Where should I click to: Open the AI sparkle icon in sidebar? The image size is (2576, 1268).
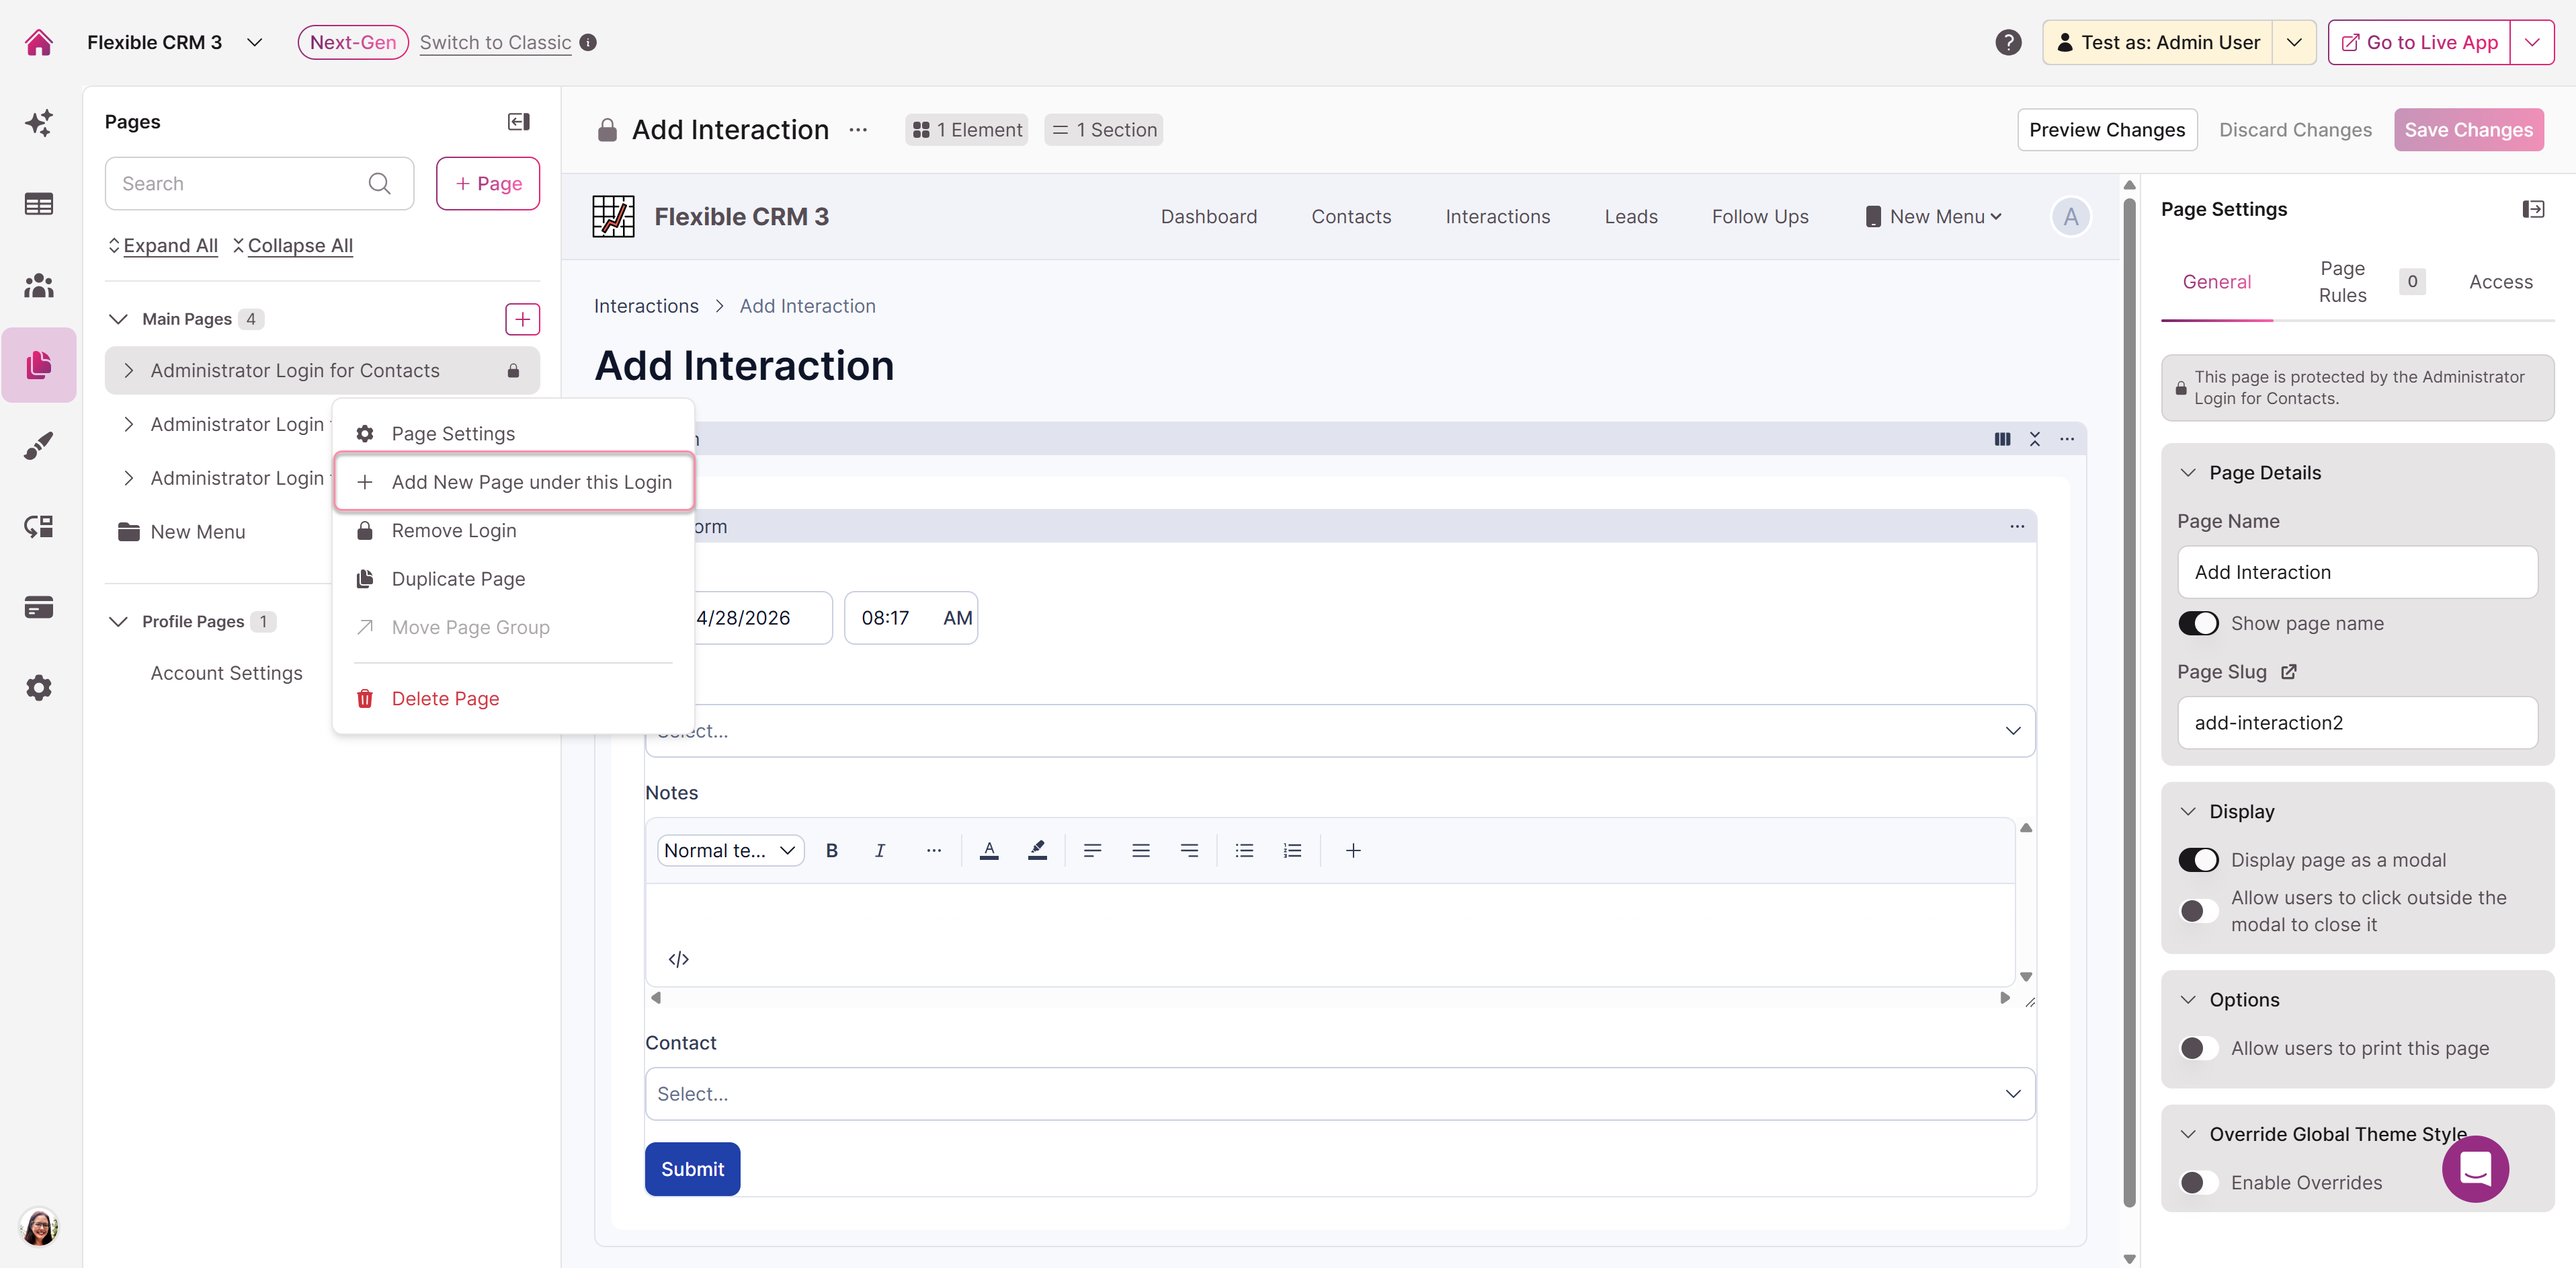pos(38,123)
